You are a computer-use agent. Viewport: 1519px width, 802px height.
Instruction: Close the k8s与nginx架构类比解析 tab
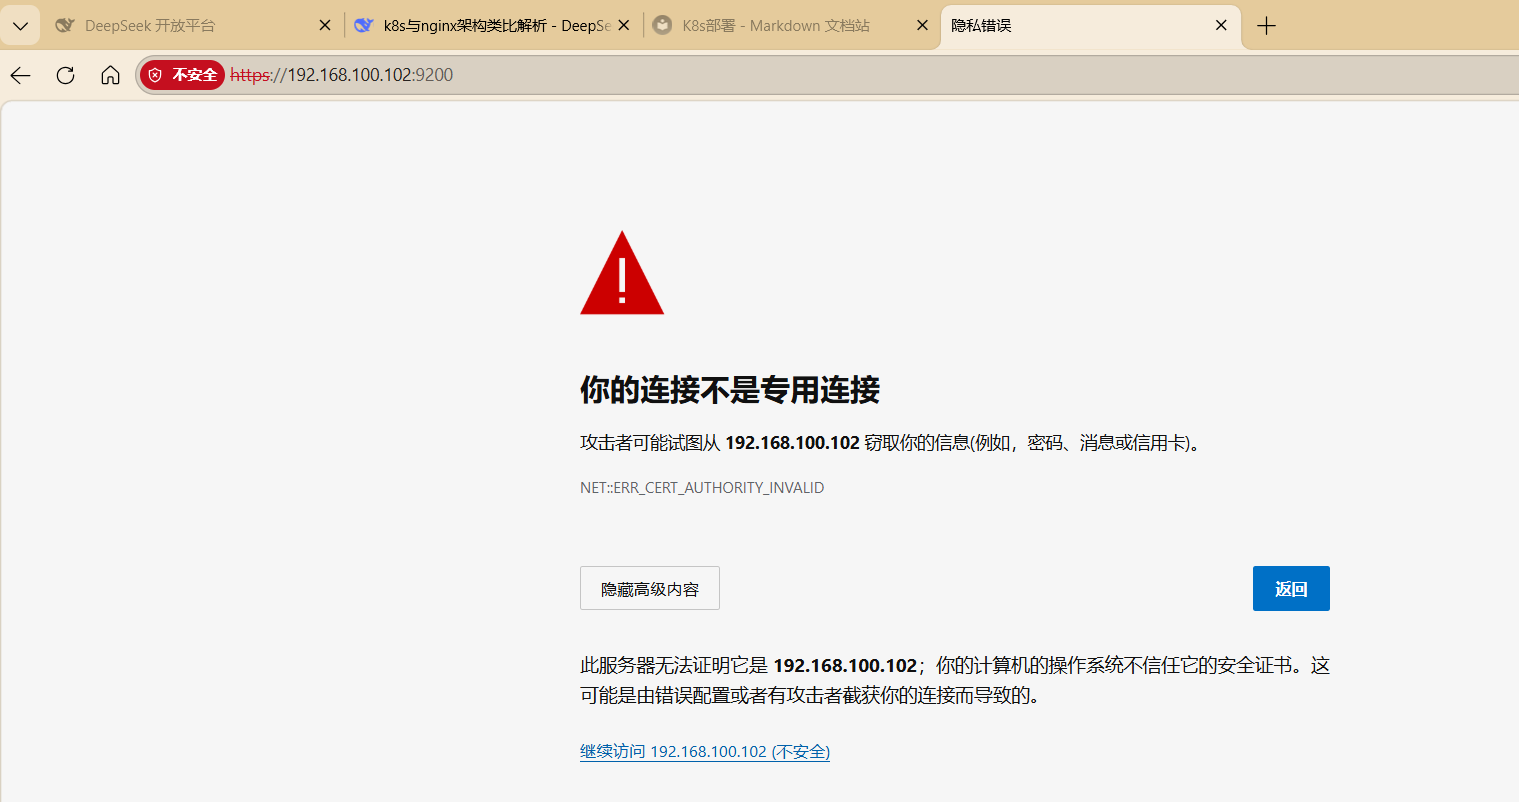point(624,26)
